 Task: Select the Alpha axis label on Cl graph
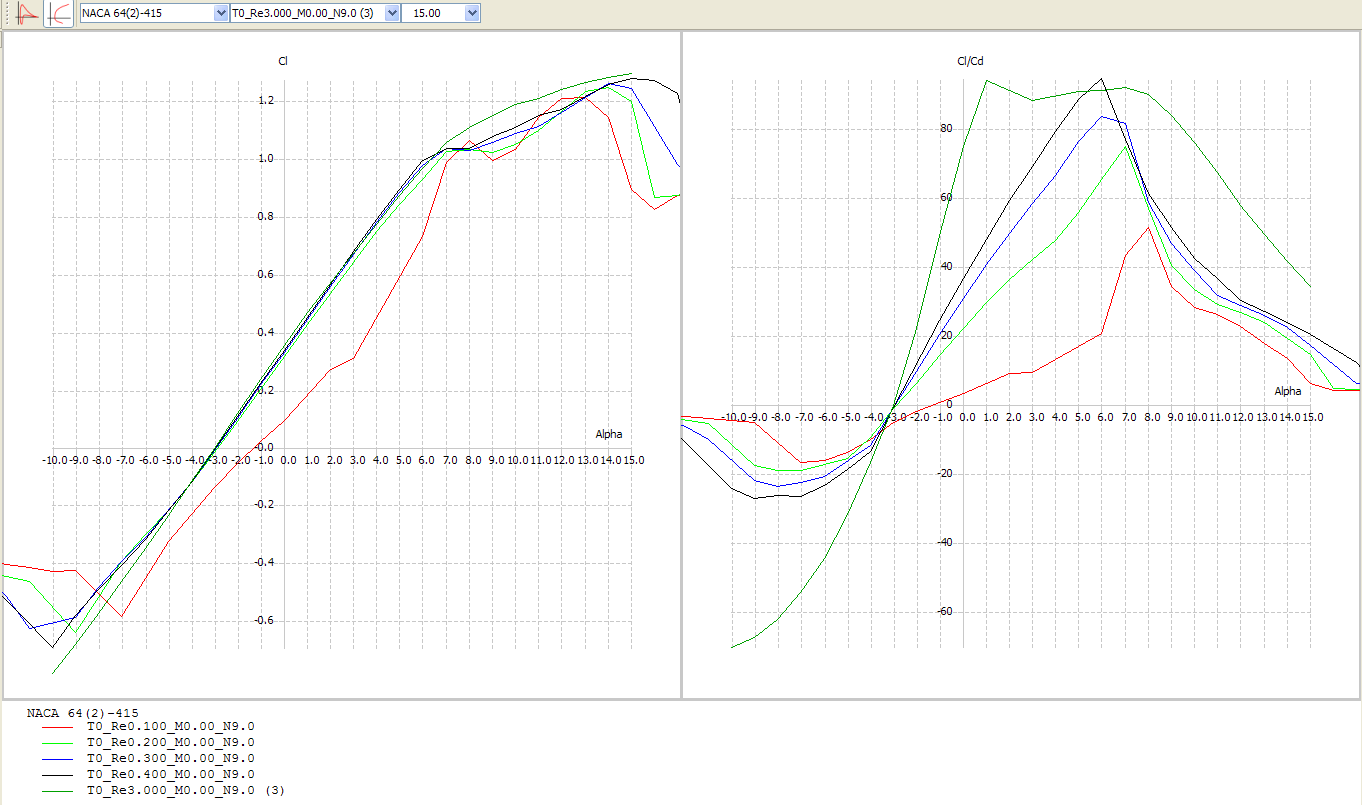pyautogui.click(x=608, y=435)
